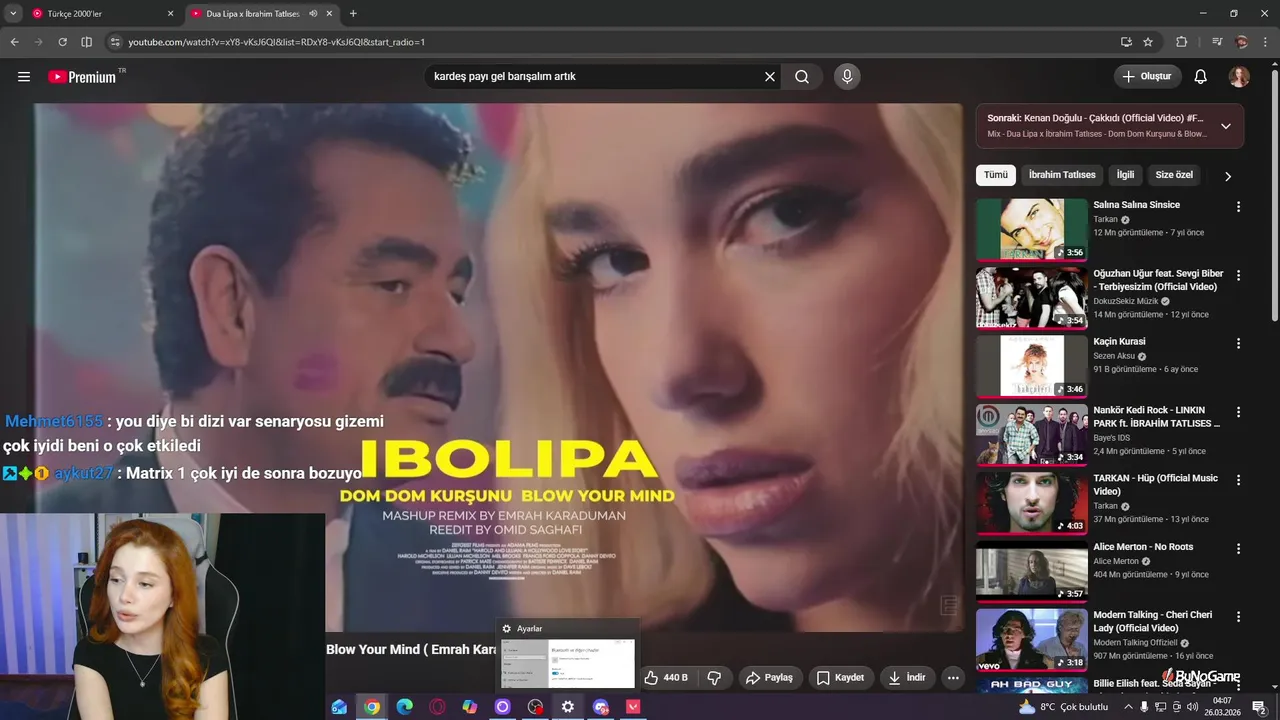This screenshot has height=720, width=1280.
Task: Install app icon in address bar
Action: 1126,42
